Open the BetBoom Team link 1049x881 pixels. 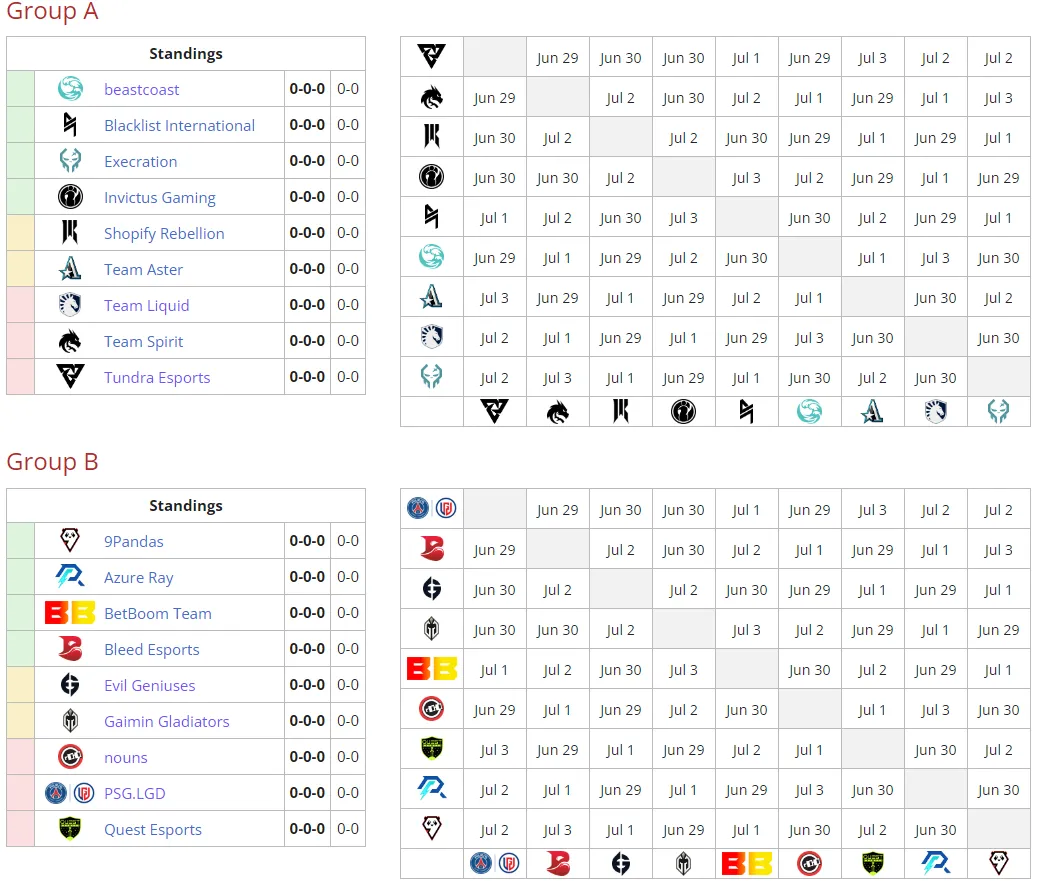point(157,614)
